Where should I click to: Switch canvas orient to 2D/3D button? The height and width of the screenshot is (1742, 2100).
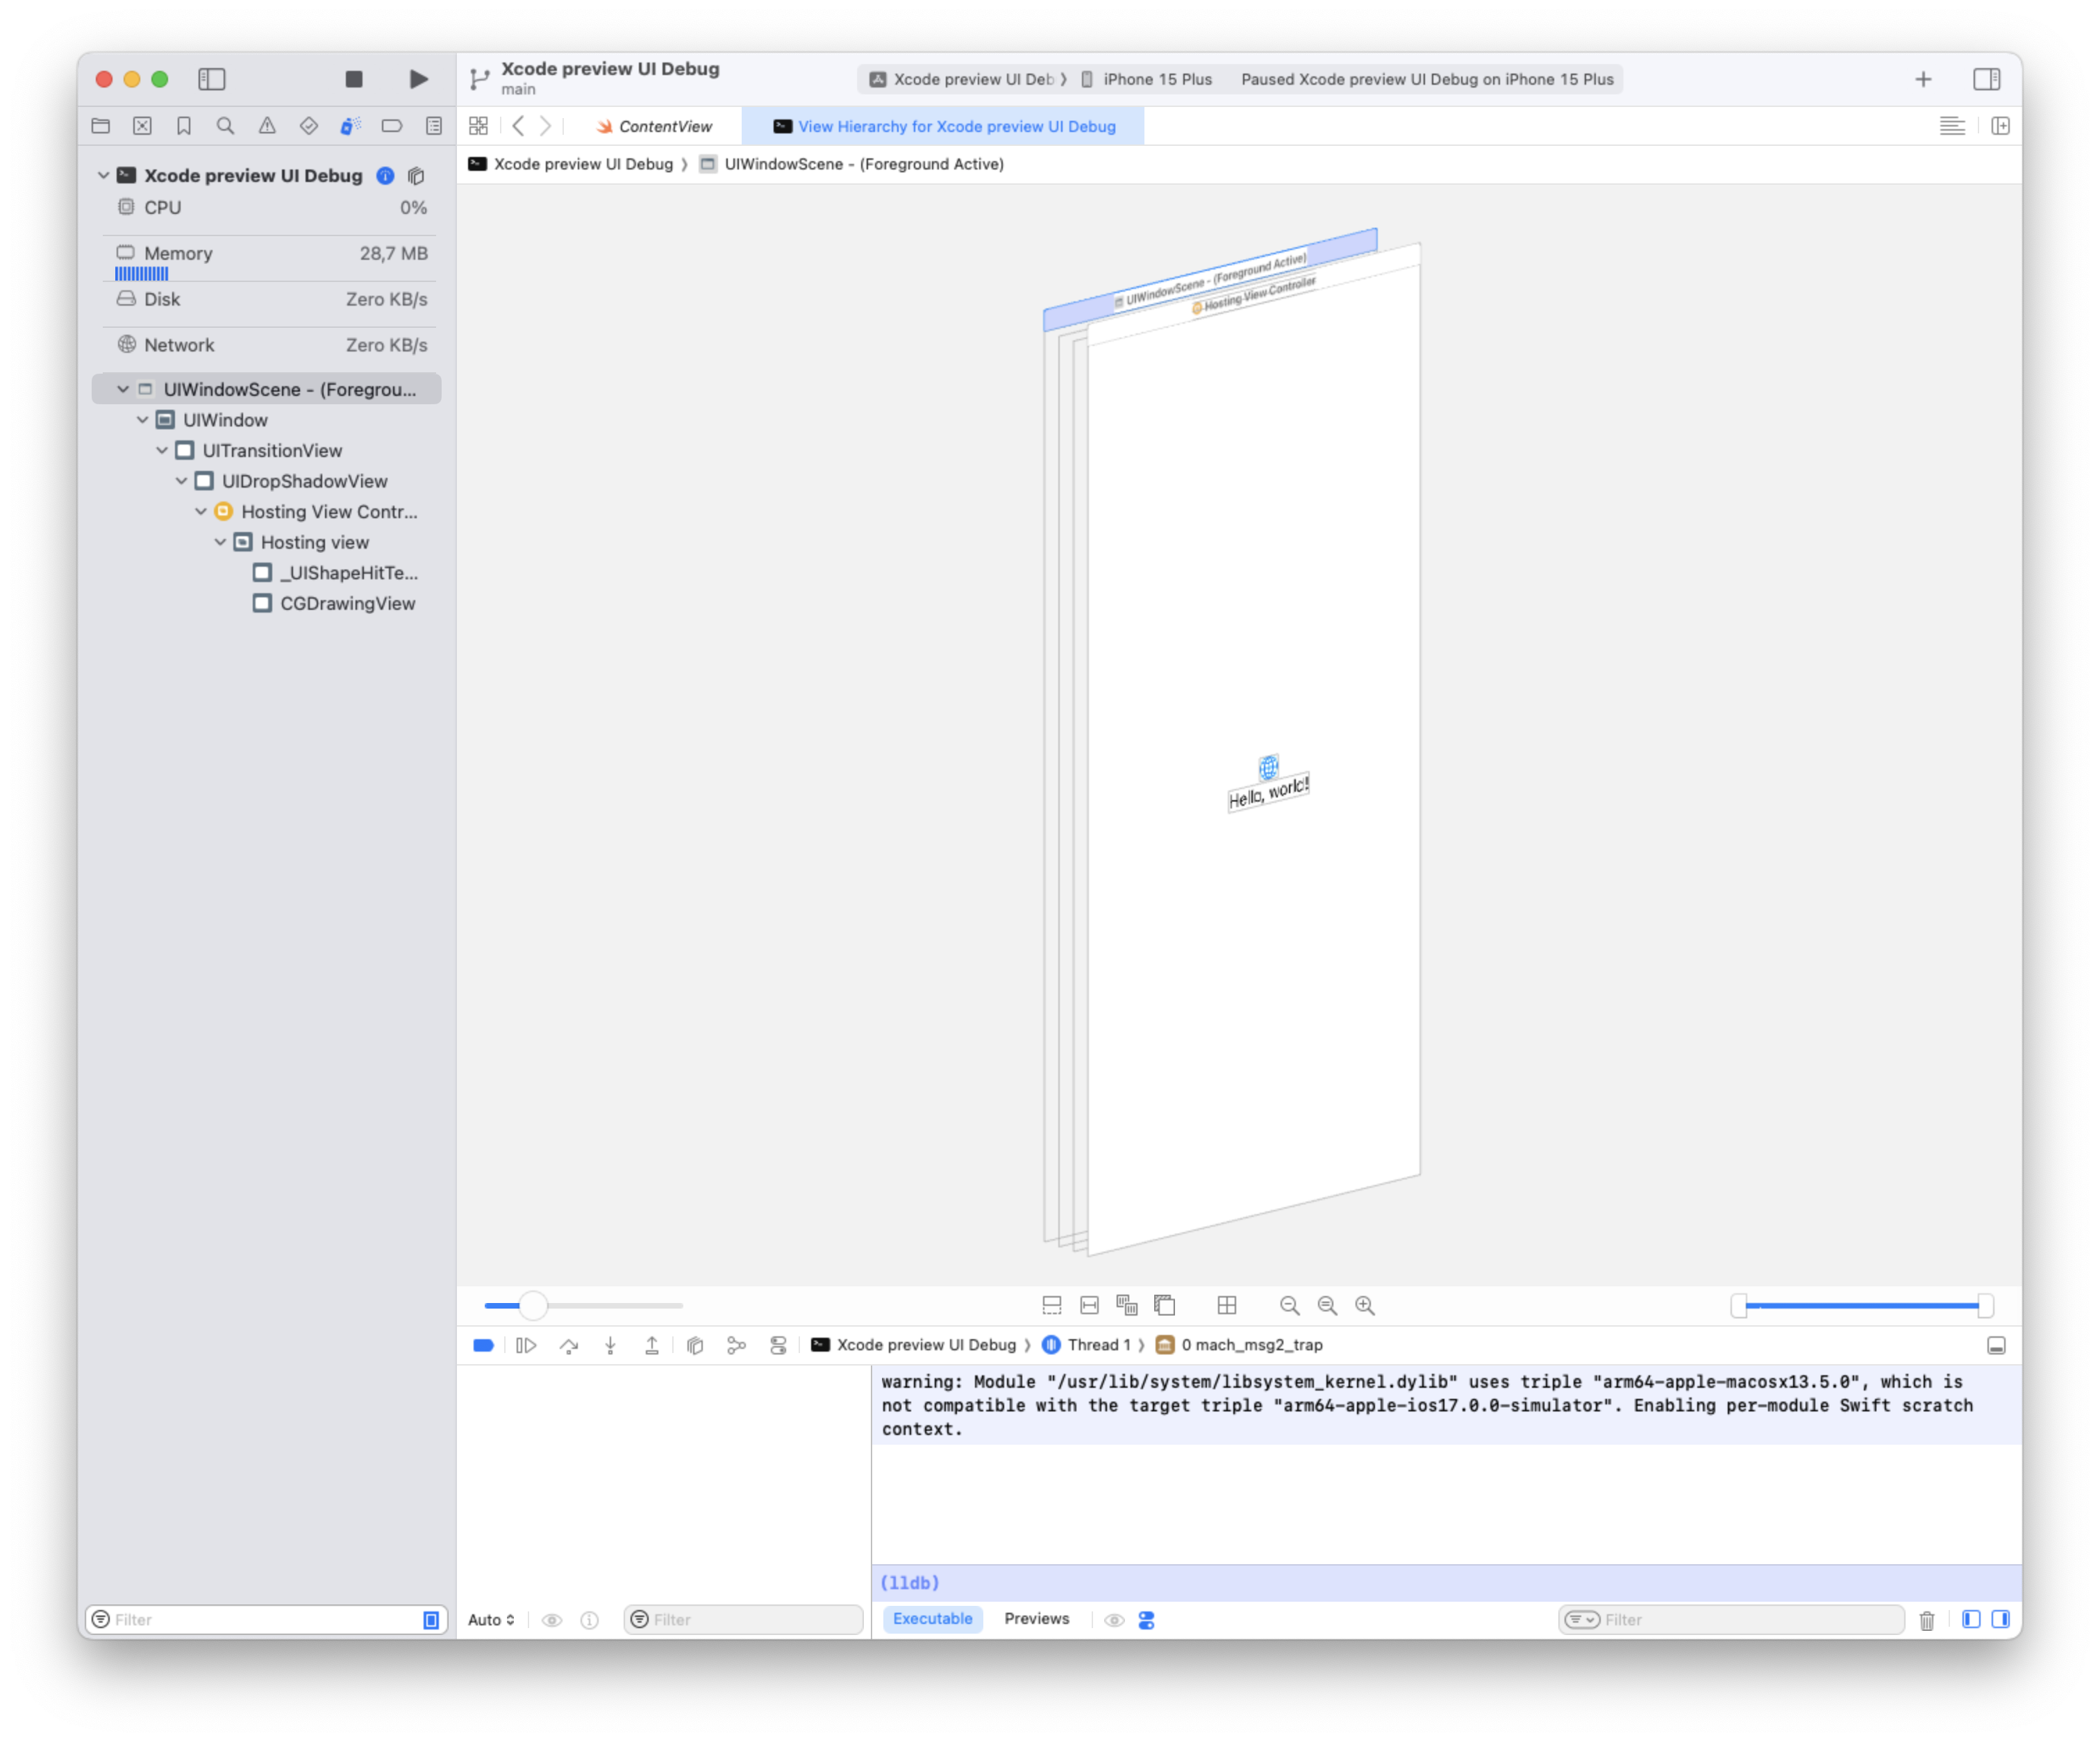(1165, 1305)
